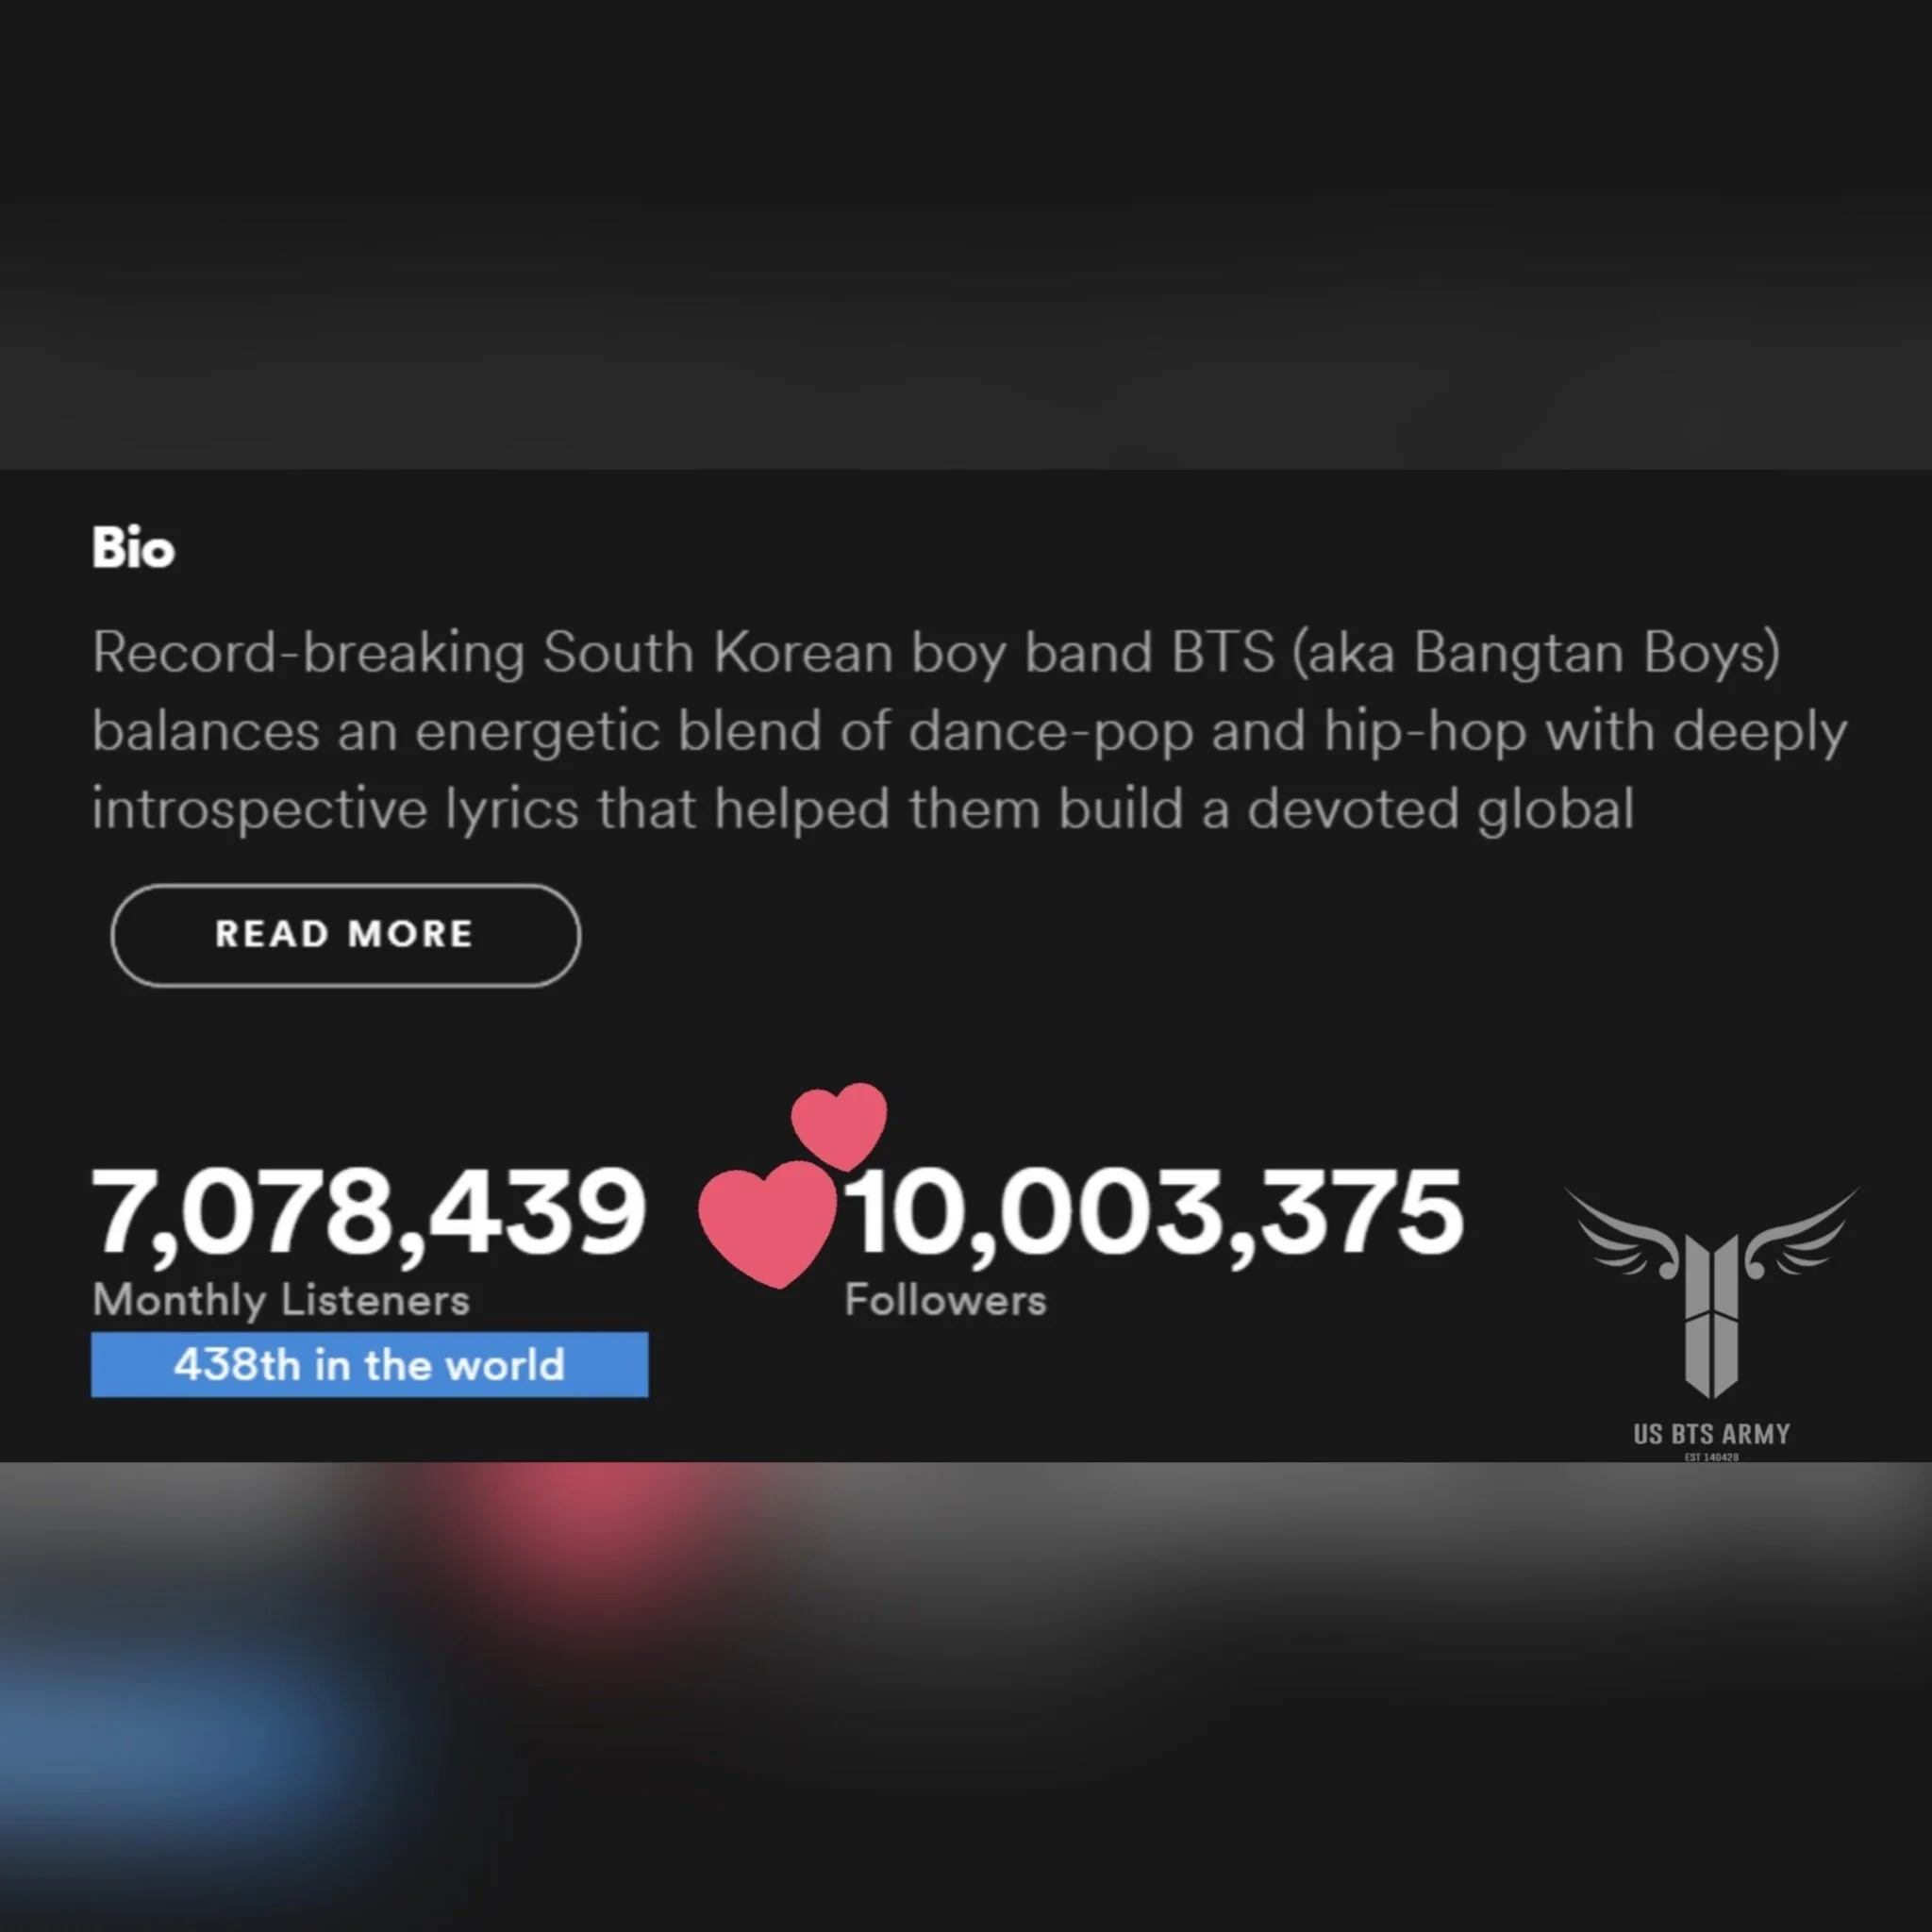
Task: Click the bio line mentioning dance-pop and hip-hop
Action: 969,732
